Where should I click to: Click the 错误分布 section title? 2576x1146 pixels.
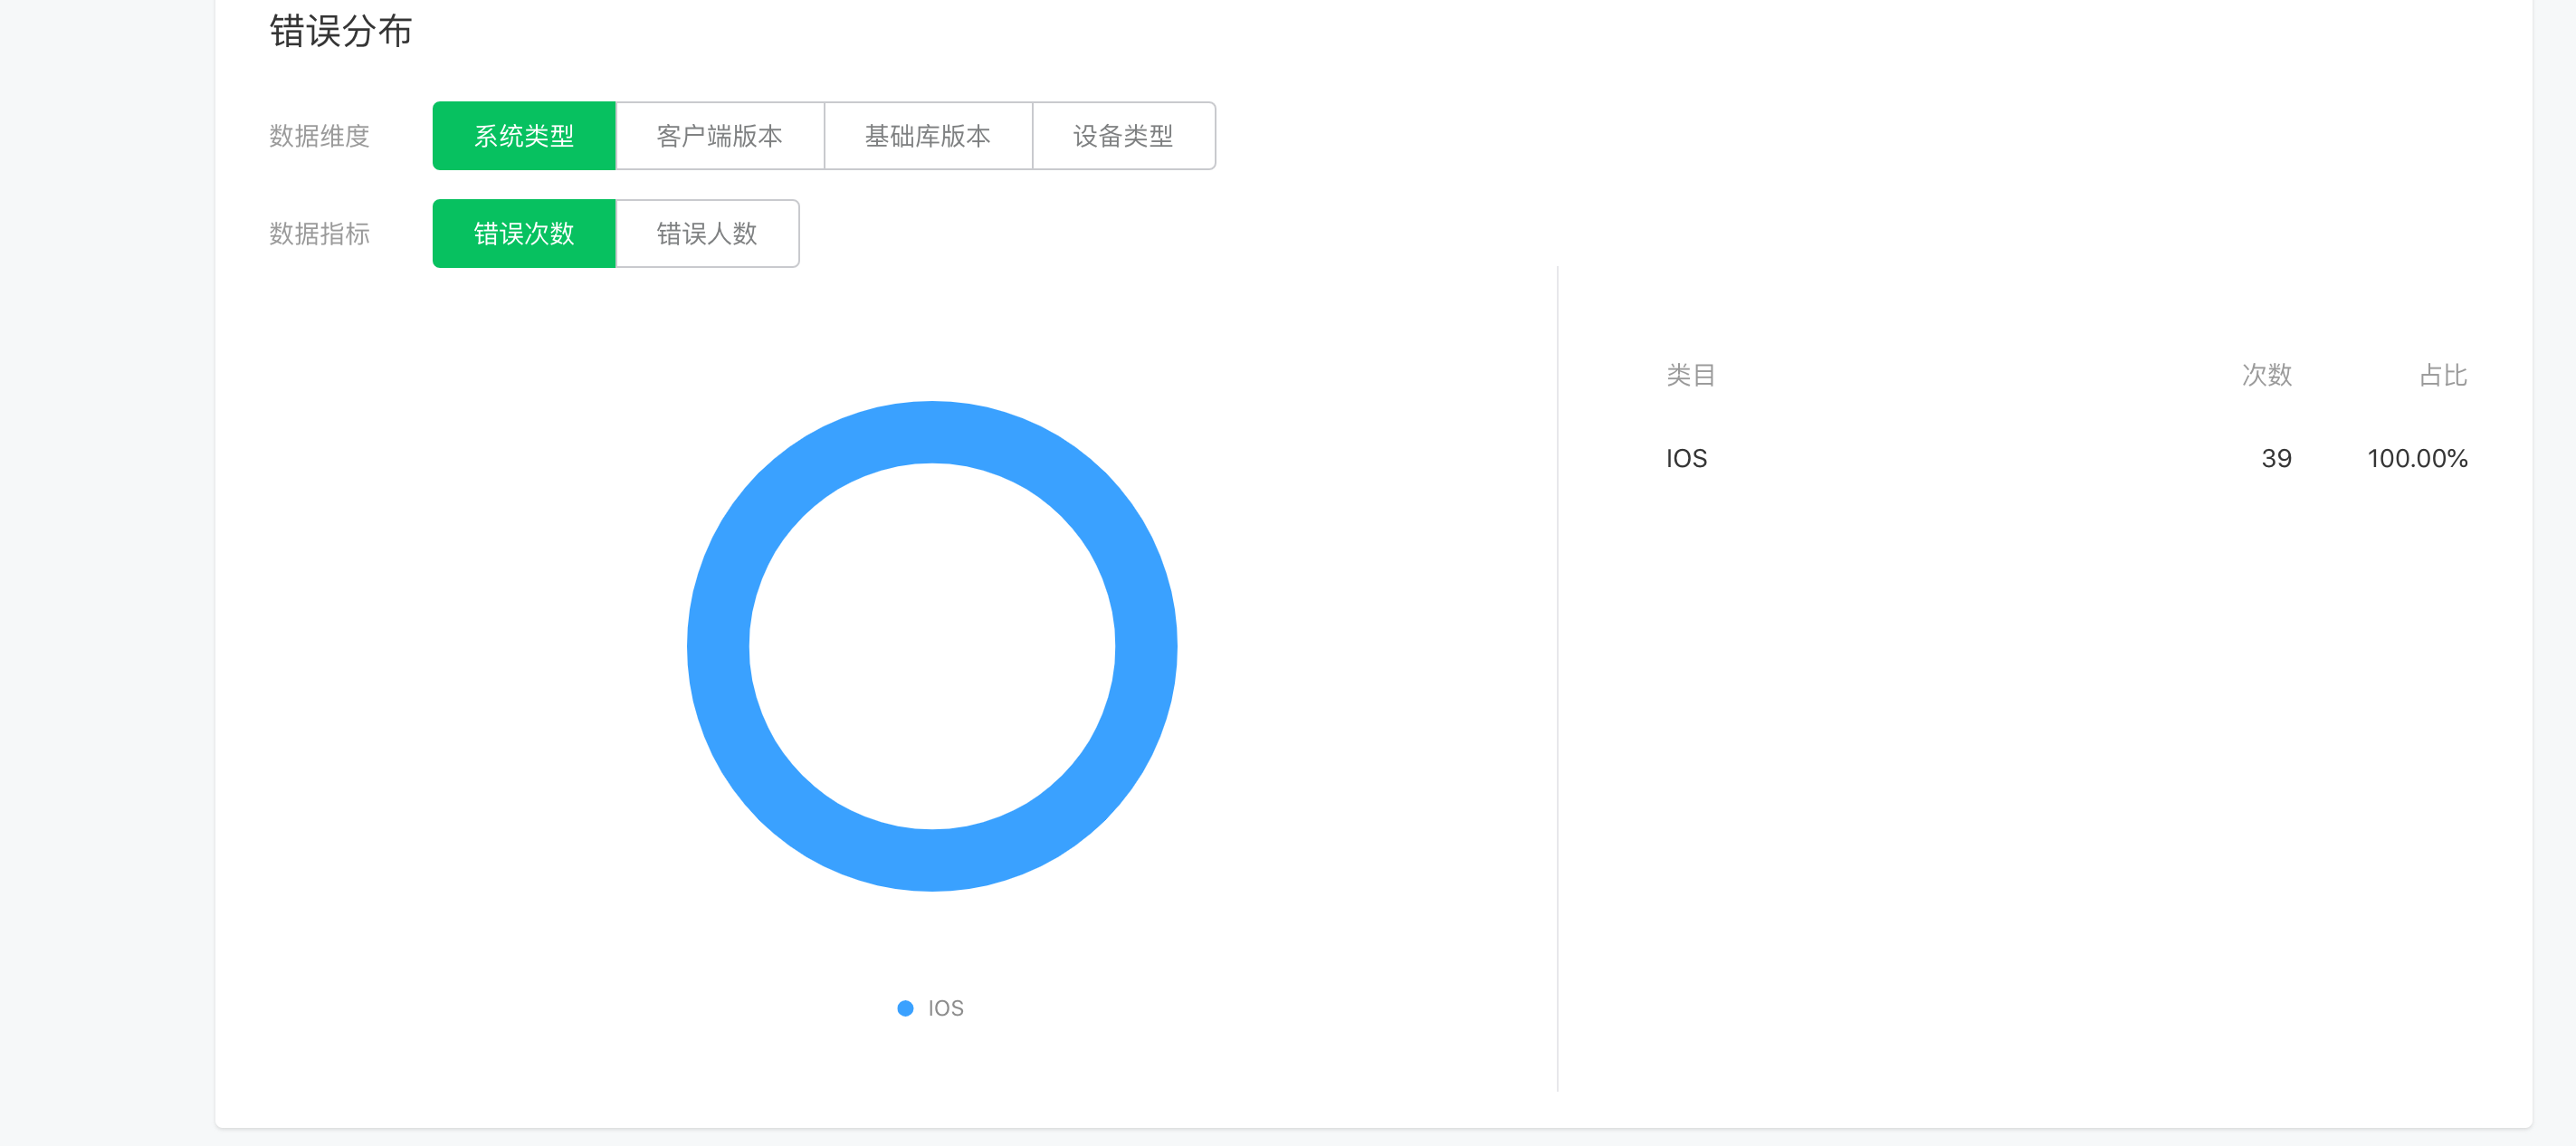tap(340, 31)
